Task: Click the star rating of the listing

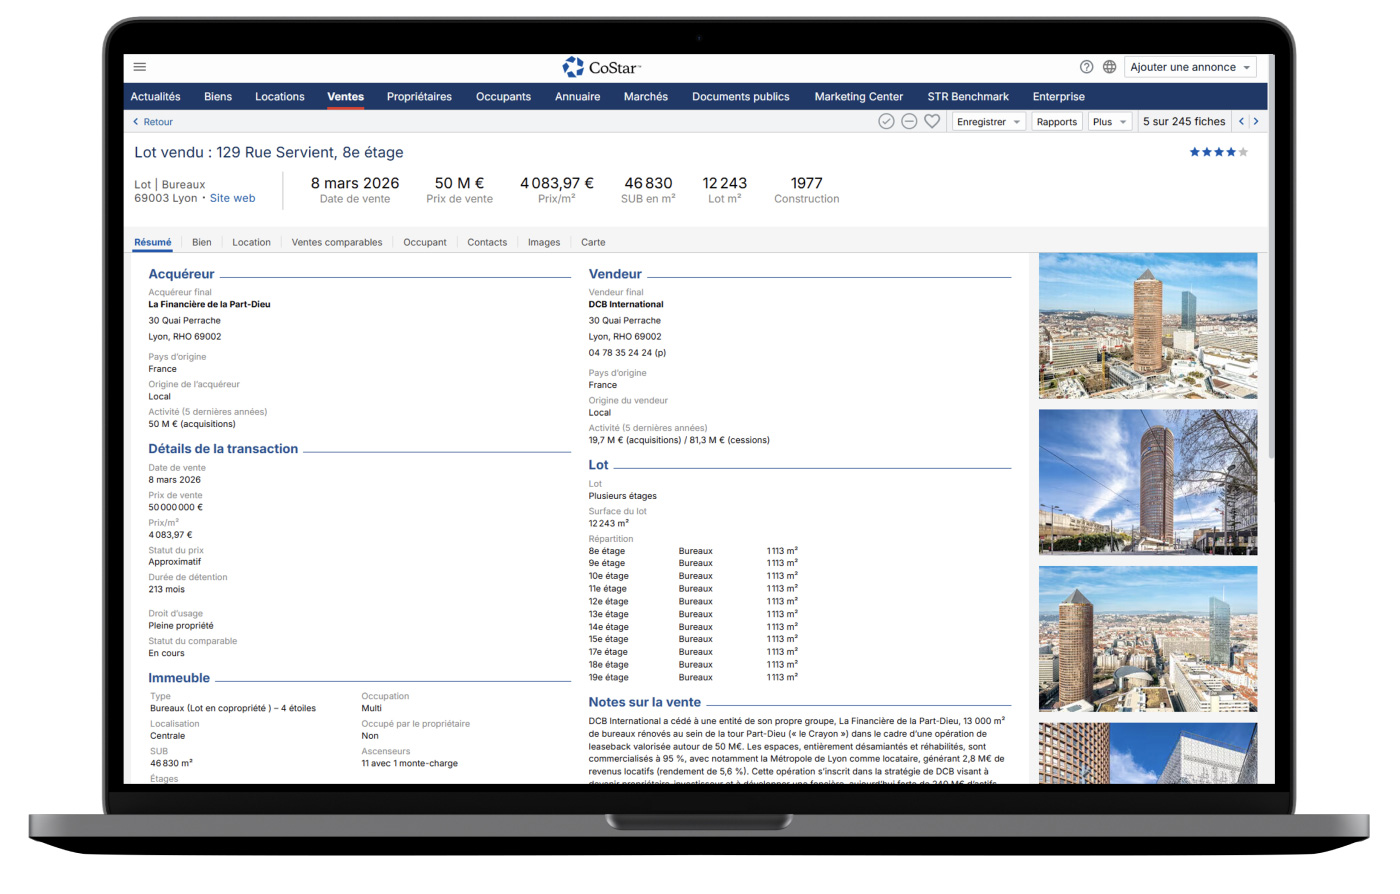Action: (1218, 152)
